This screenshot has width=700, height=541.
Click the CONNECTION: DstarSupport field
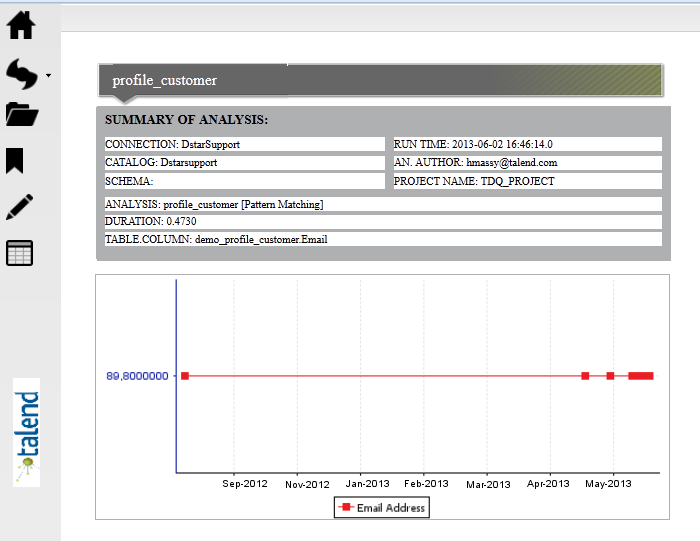click(x=244, y=144)
